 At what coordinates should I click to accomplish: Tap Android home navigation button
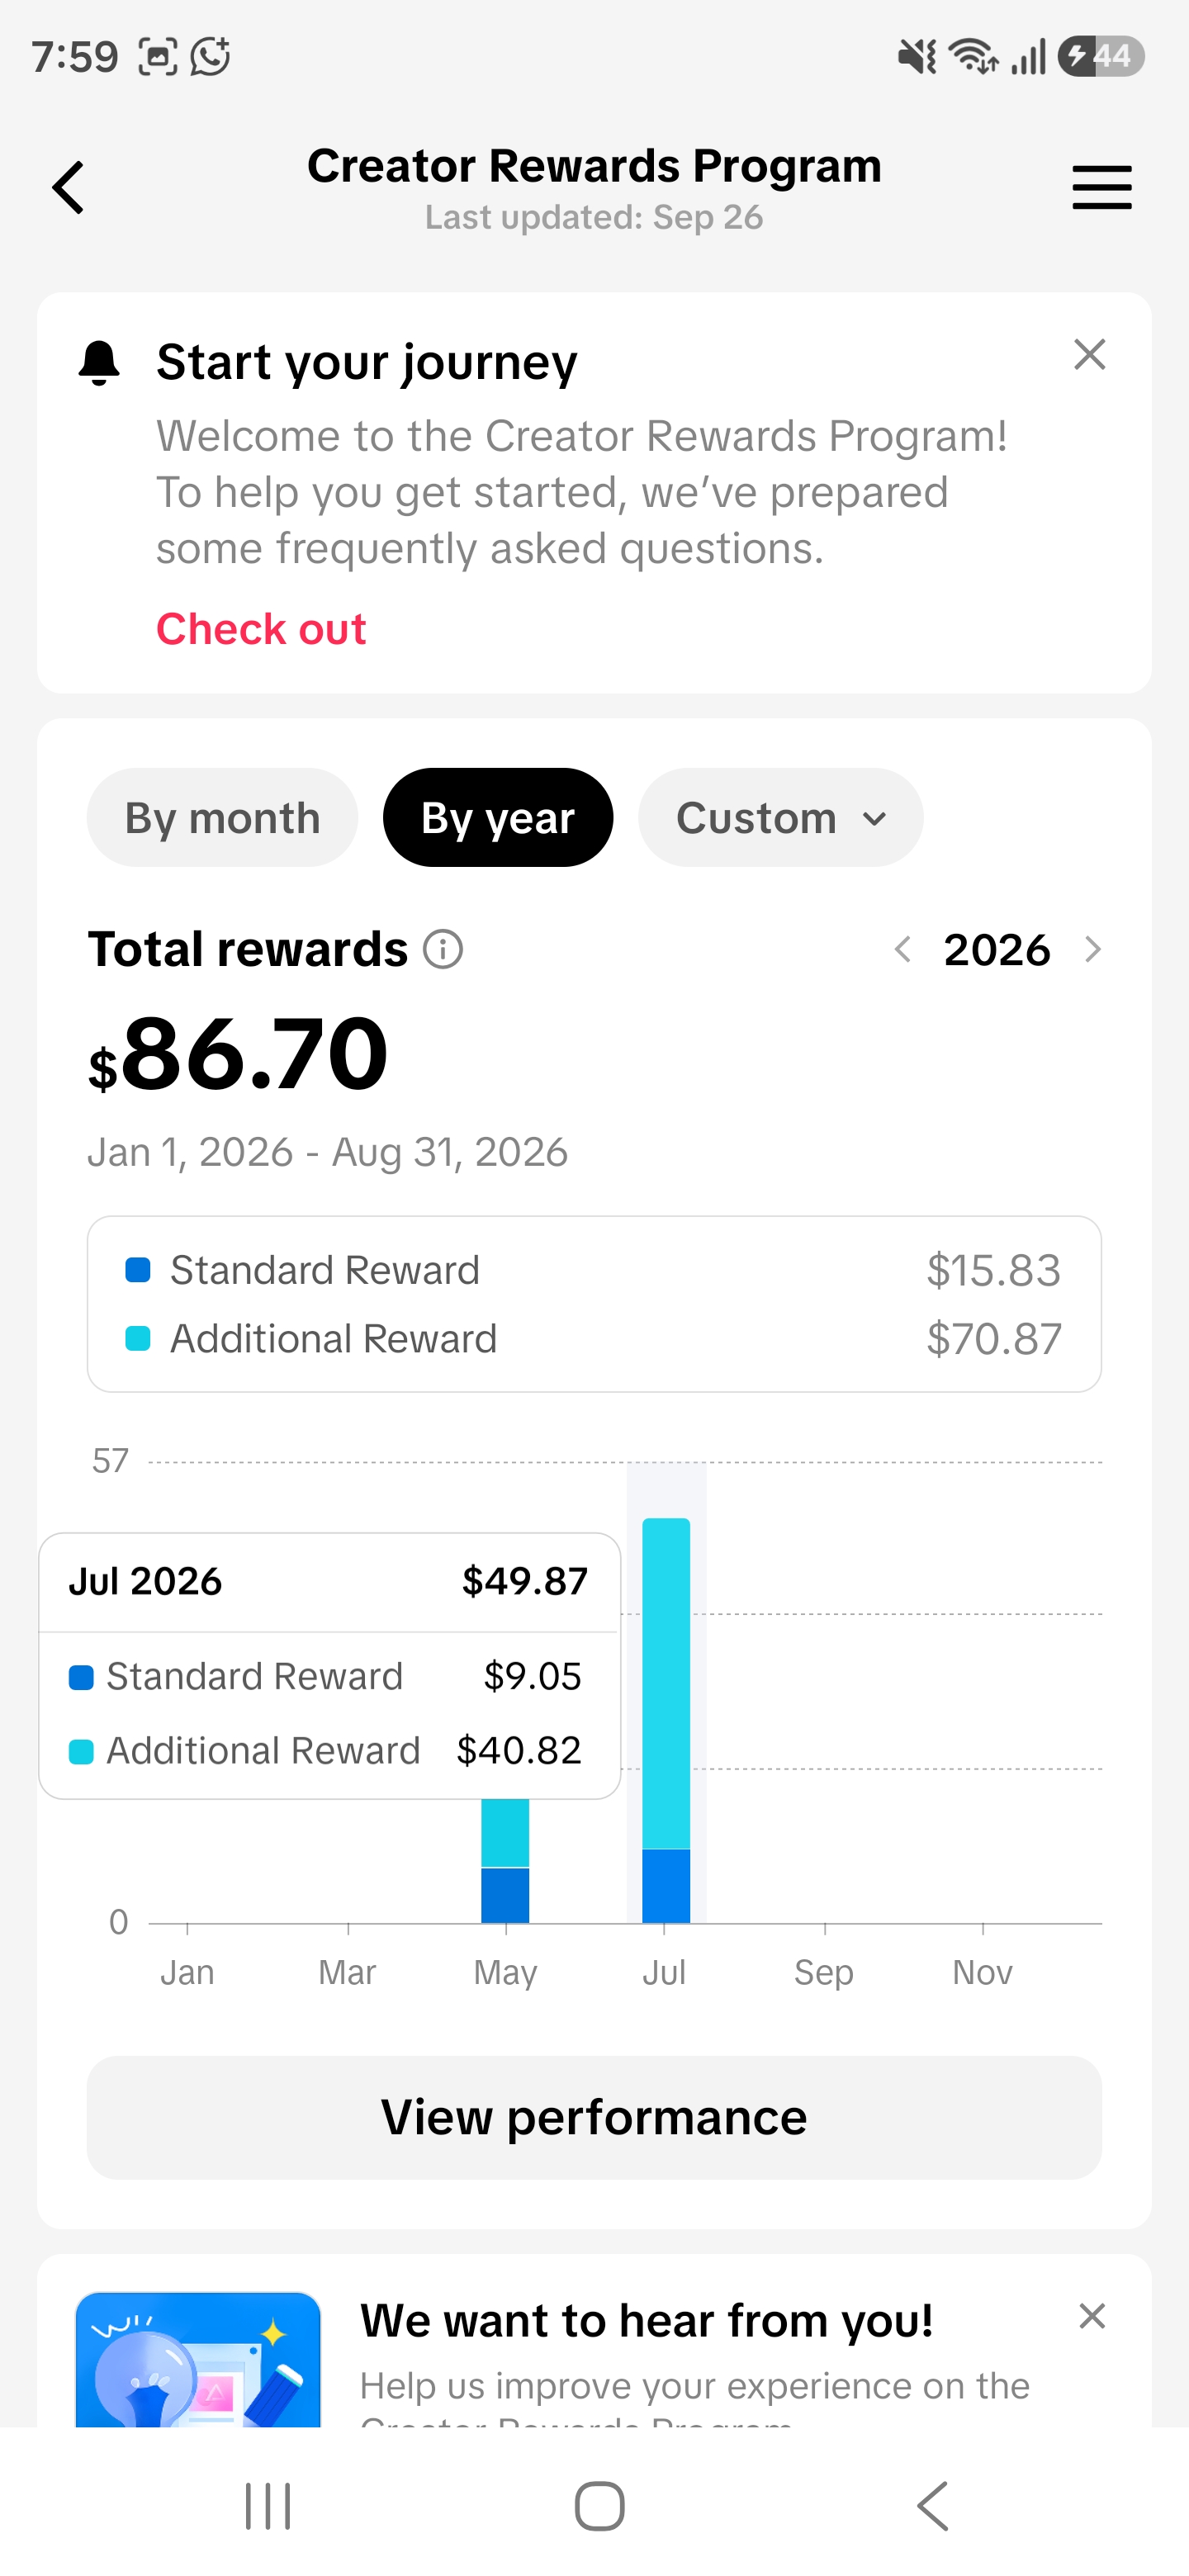pyautogui.click(x=599, y=2506)
